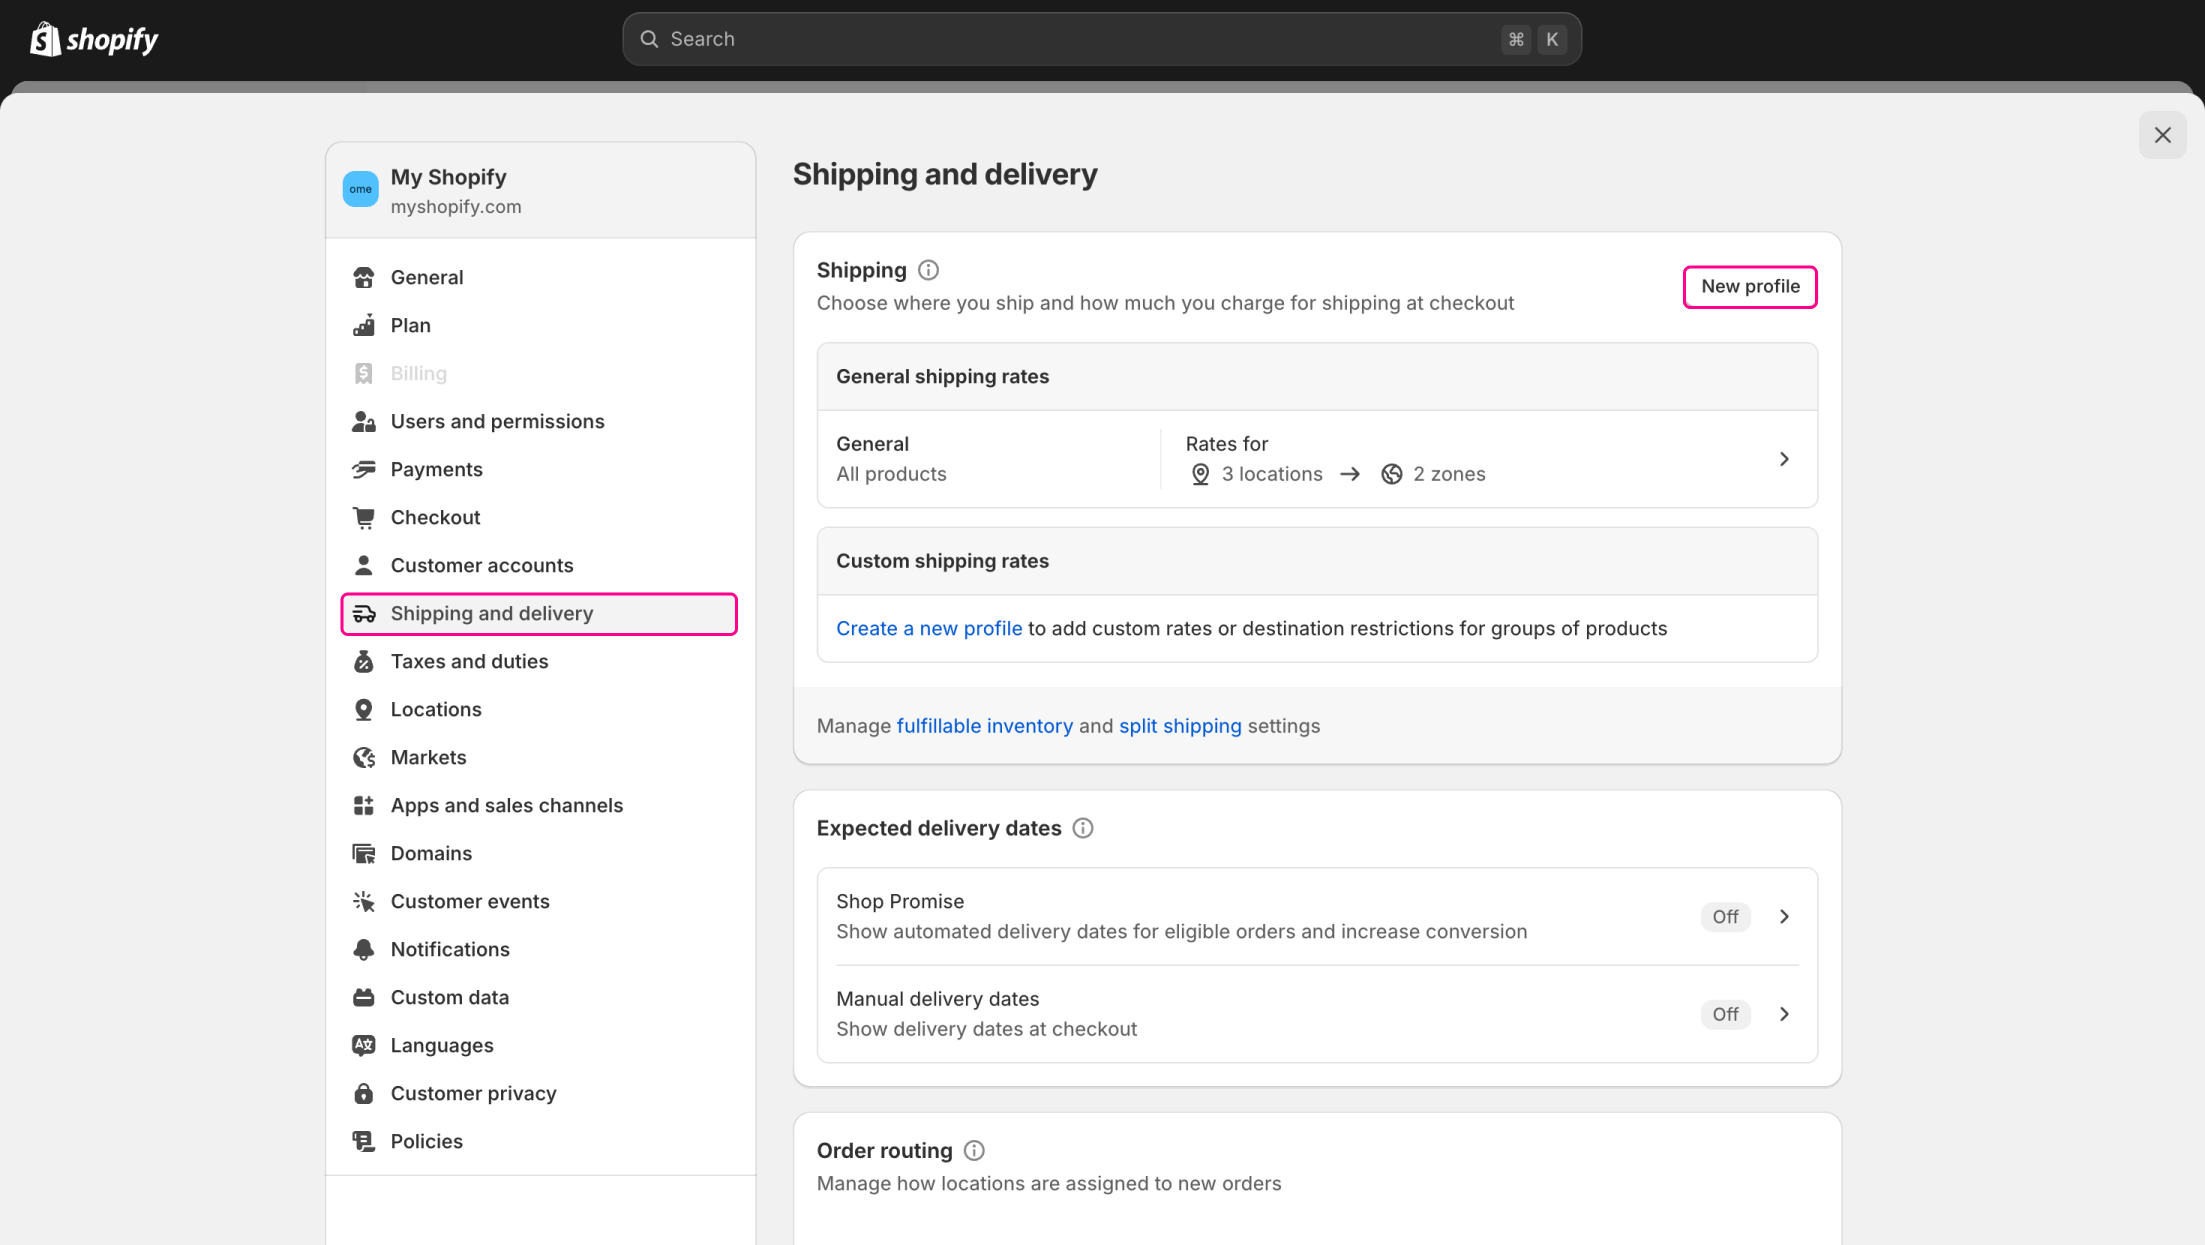Click the Users and permissions icon
The image size is (2205, 1245).
tap(364, 421)
